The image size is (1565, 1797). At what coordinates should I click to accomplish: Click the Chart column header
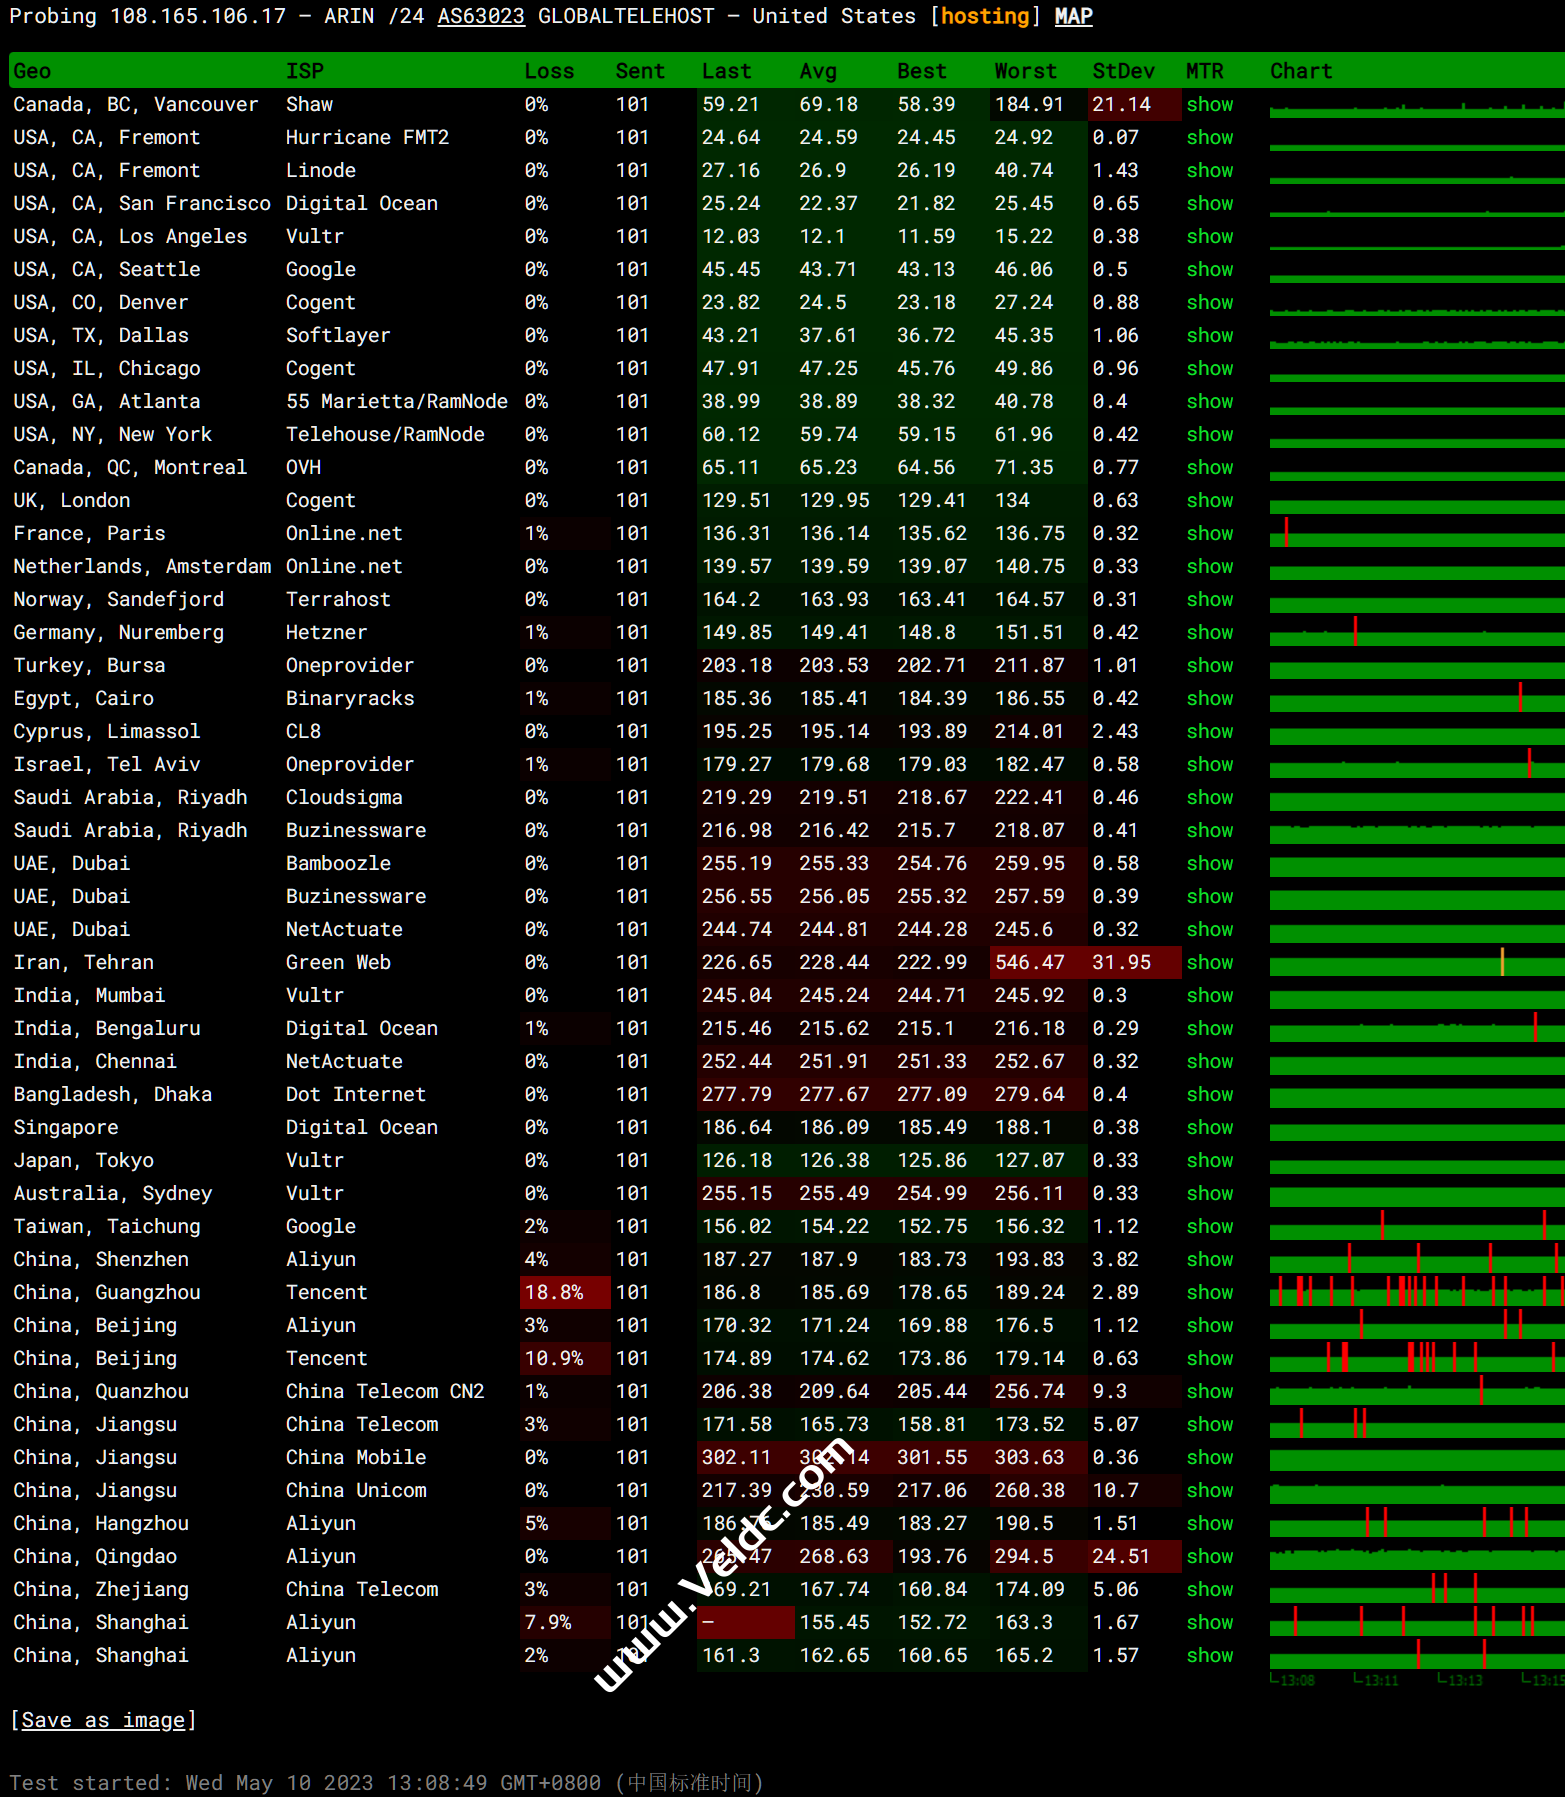point(1301,71)
